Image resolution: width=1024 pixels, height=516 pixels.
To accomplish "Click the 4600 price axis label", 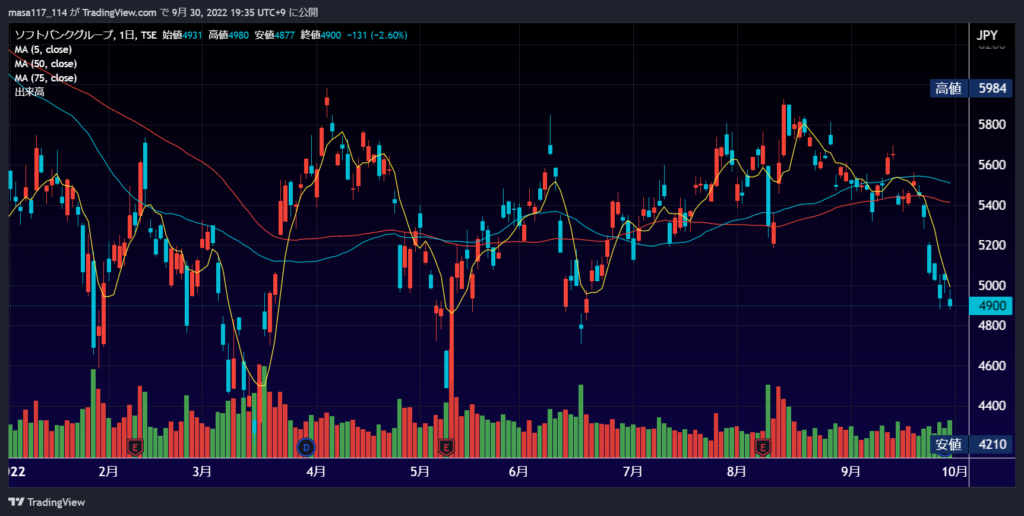I will coord(991,366).
